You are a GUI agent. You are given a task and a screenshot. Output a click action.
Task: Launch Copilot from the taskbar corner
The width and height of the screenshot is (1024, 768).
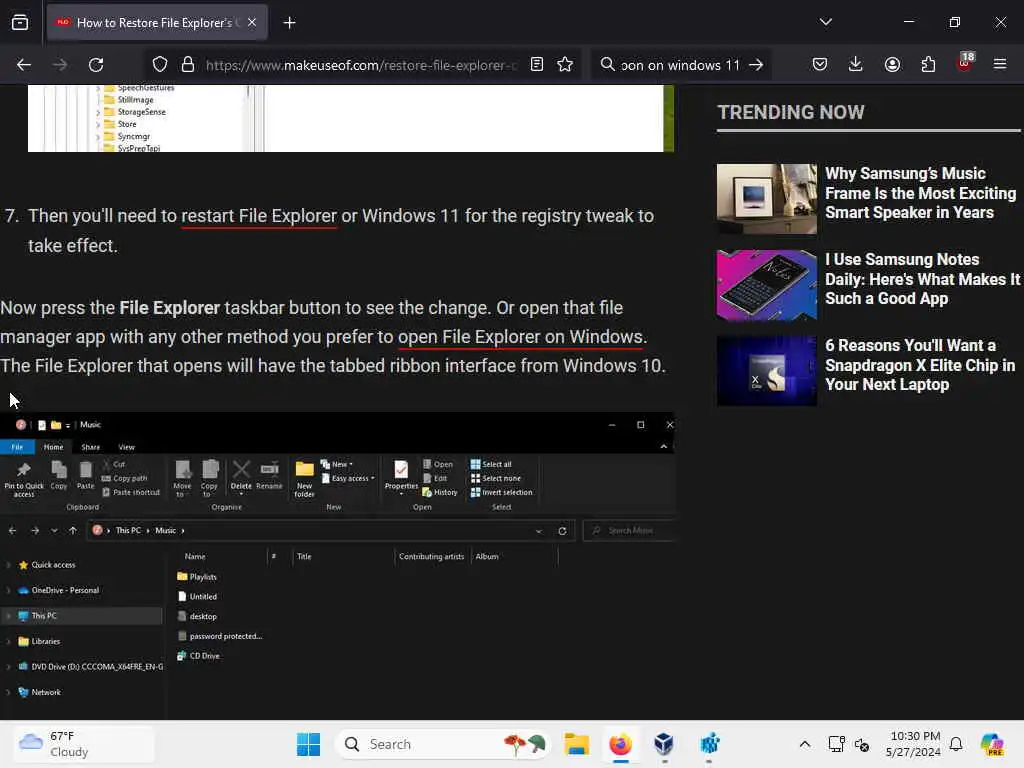(x=992, y=744)
